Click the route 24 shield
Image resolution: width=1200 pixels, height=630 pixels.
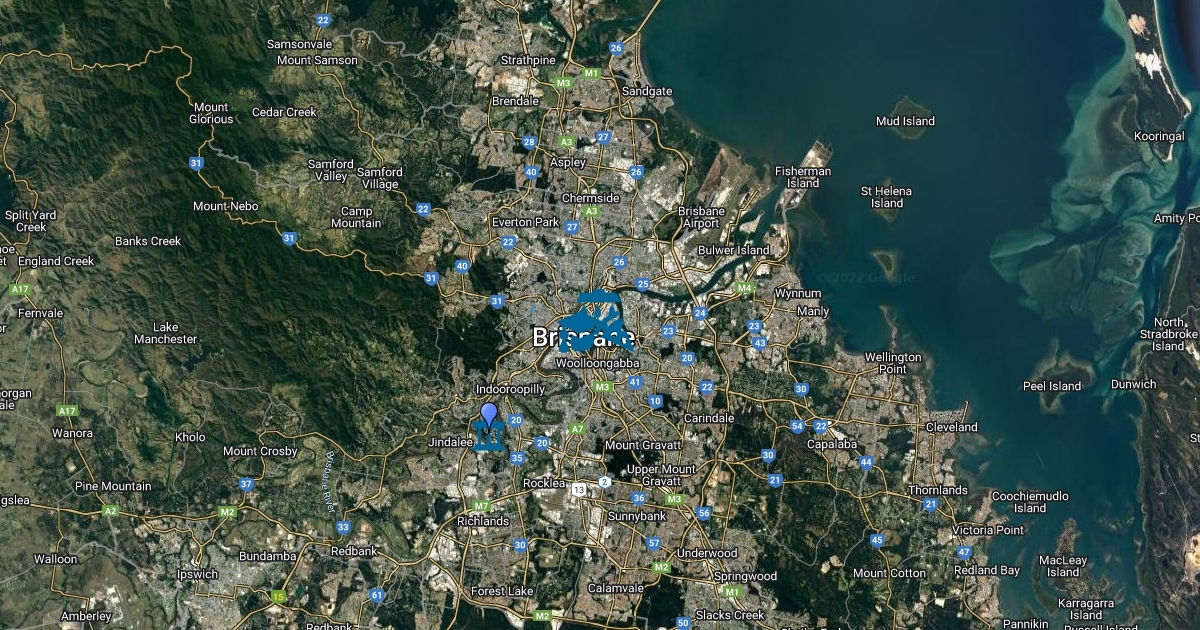pos(701,313)
